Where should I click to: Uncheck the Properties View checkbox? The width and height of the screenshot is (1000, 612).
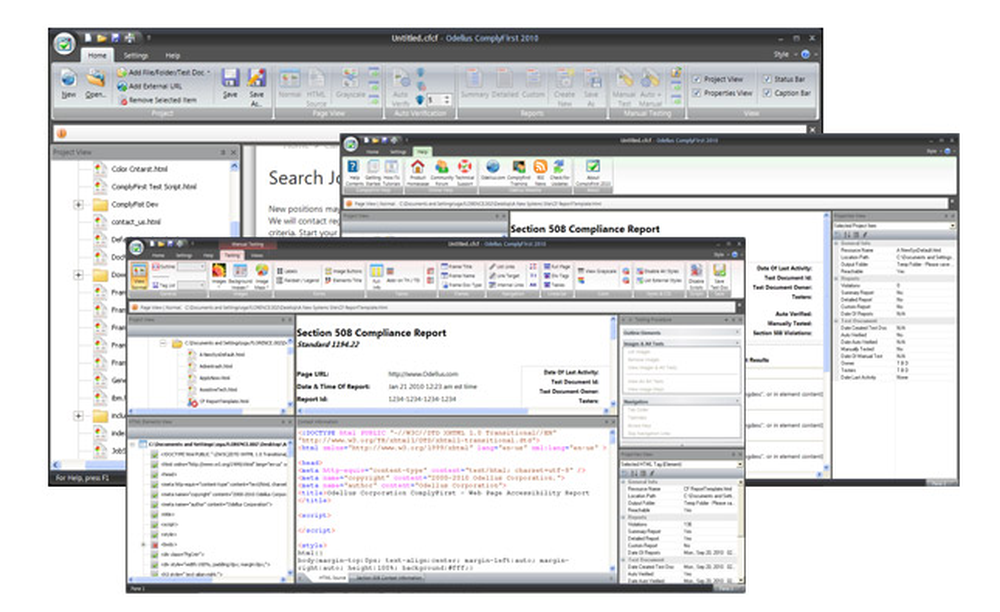point(696,93)
